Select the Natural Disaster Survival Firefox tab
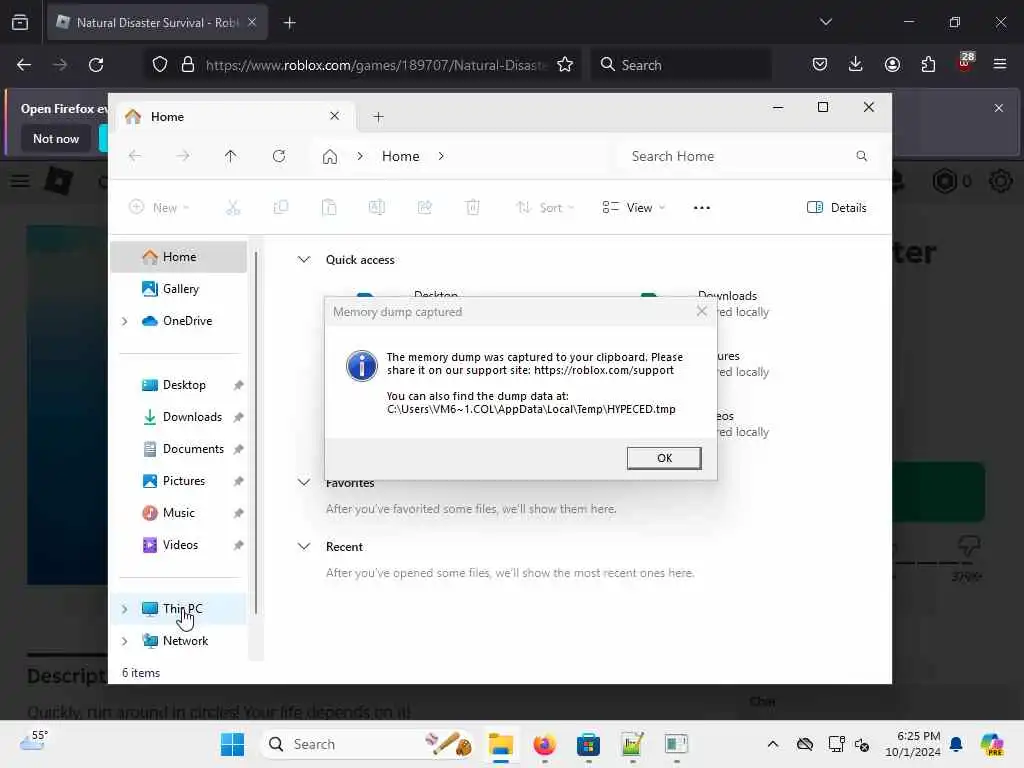 pyautogui.click(x=157, y=23)
